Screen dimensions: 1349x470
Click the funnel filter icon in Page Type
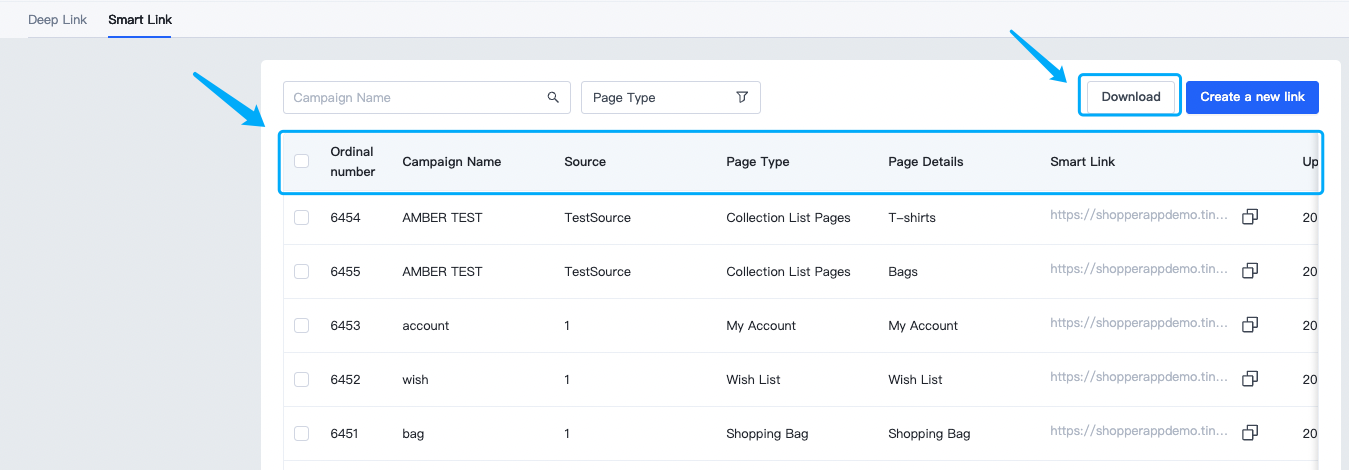click(x=742, y=97)
